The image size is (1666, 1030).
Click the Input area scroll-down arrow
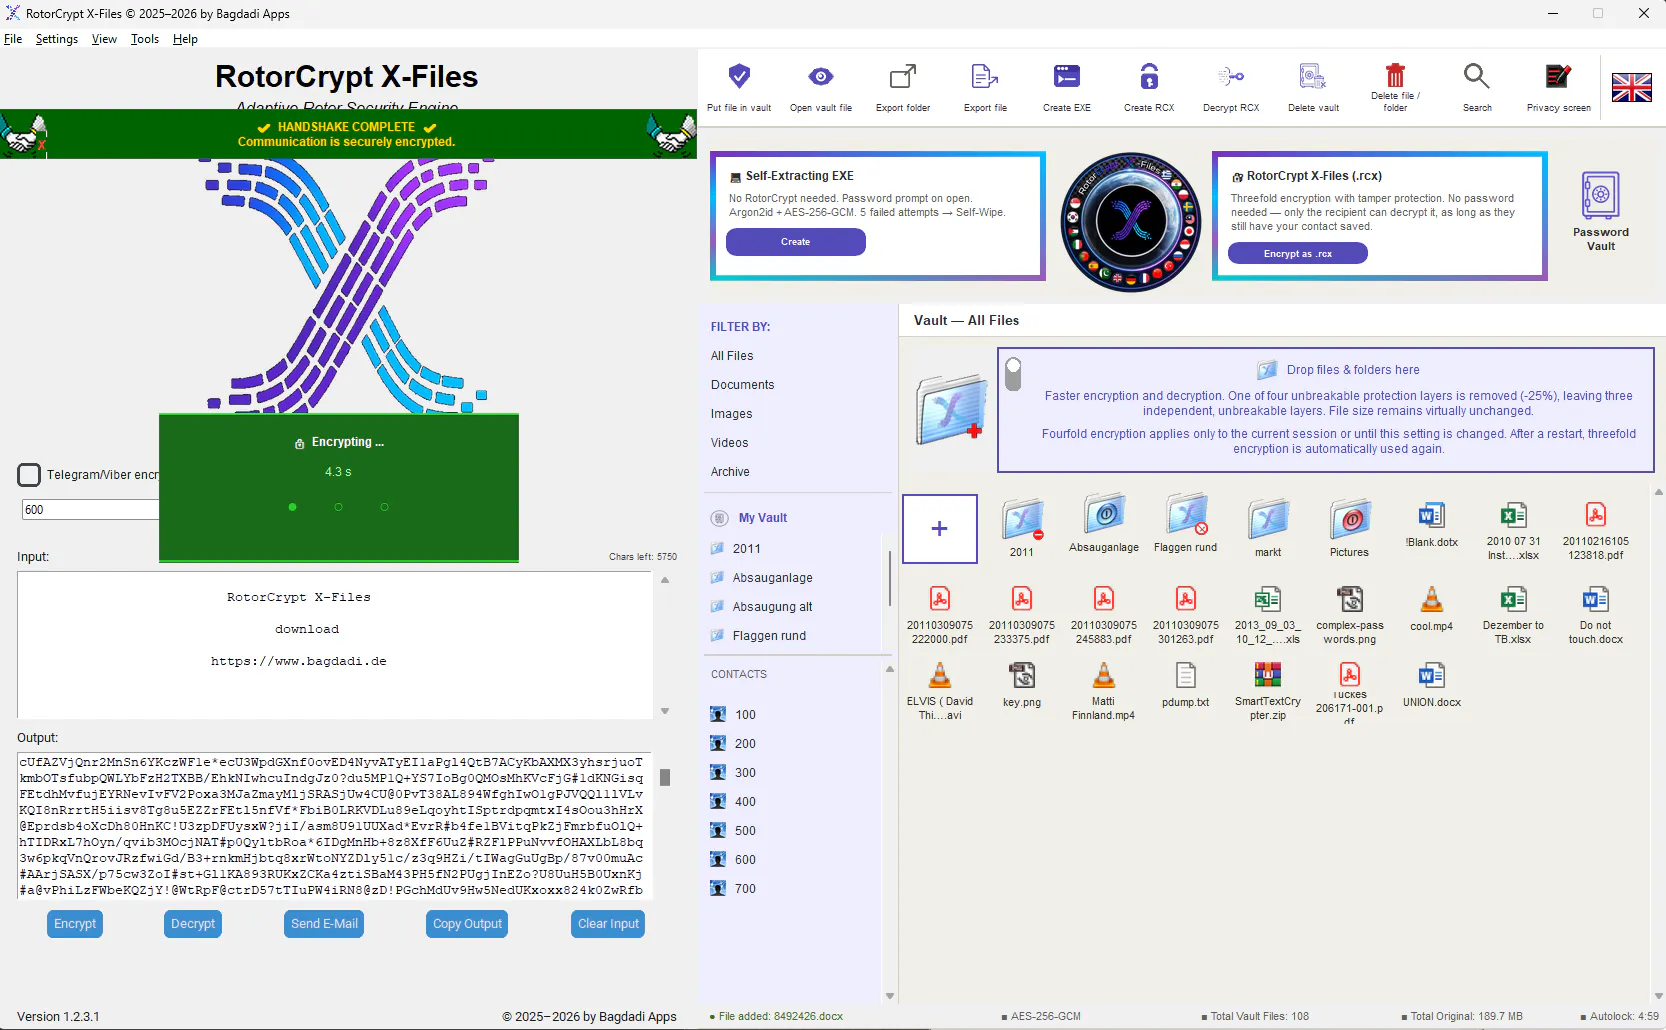(665, 711)
